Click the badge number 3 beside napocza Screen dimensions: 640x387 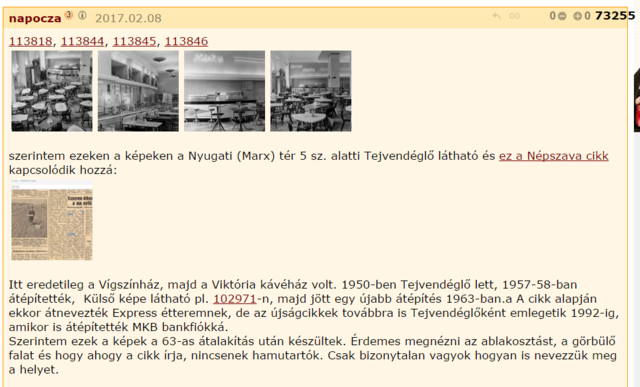coord(69,15)
